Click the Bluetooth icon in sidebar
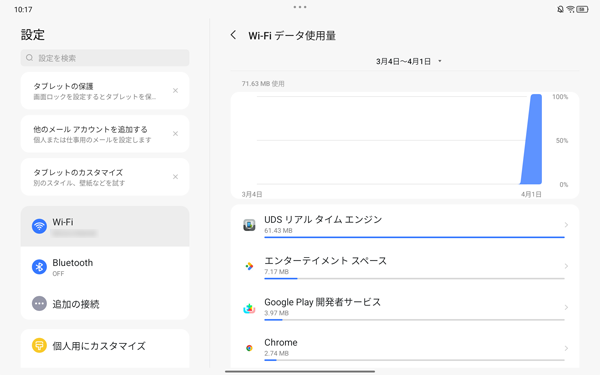The image size is (600, 375). [x=39, y=267]
